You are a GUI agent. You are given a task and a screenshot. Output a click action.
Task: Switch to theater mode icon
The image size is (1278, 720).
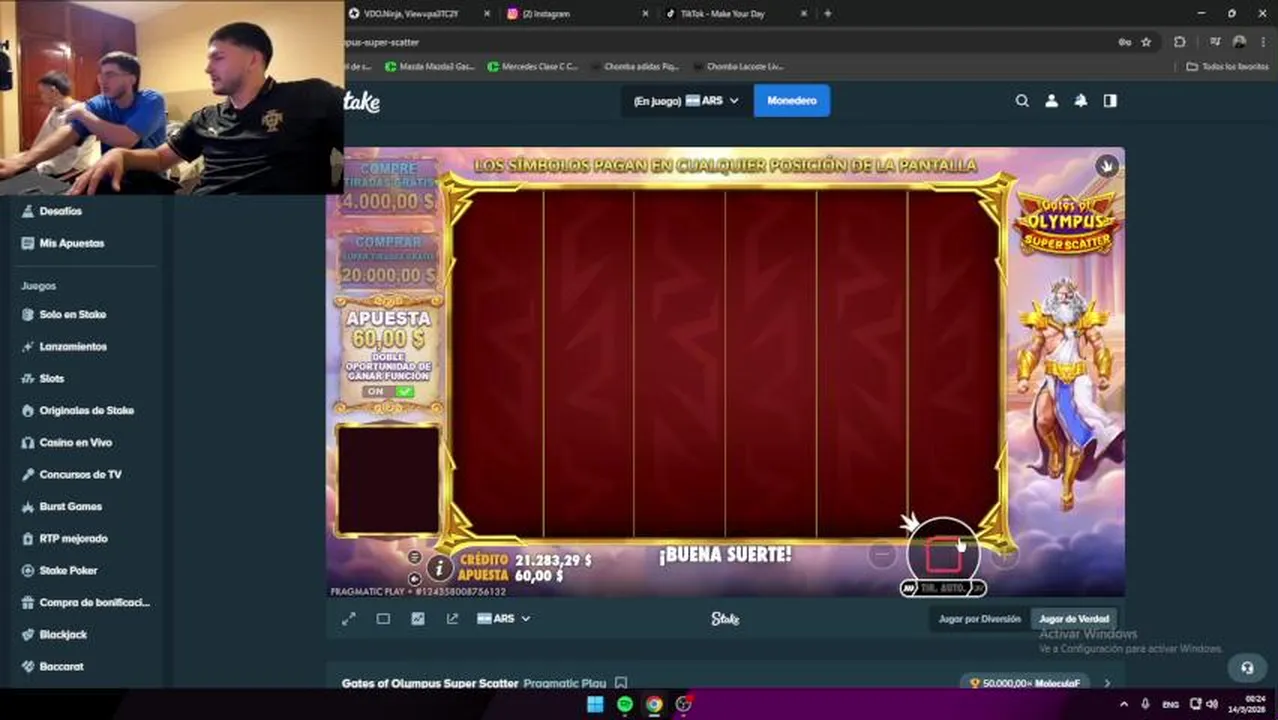(383, 619)
